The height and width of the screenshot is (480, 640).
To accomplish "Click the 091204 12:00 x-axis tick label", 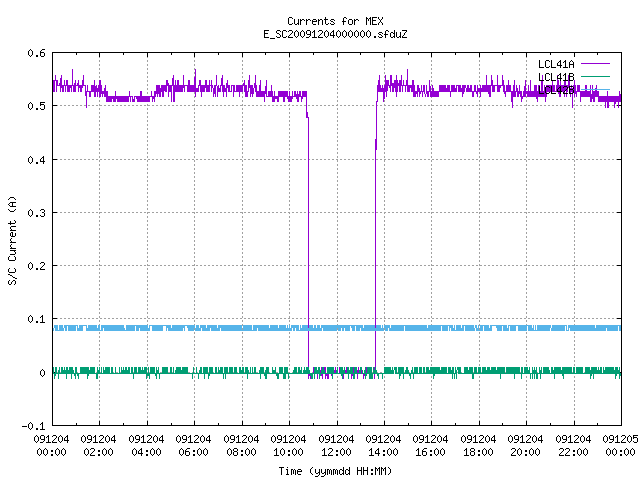I will (x=336, y=446).
